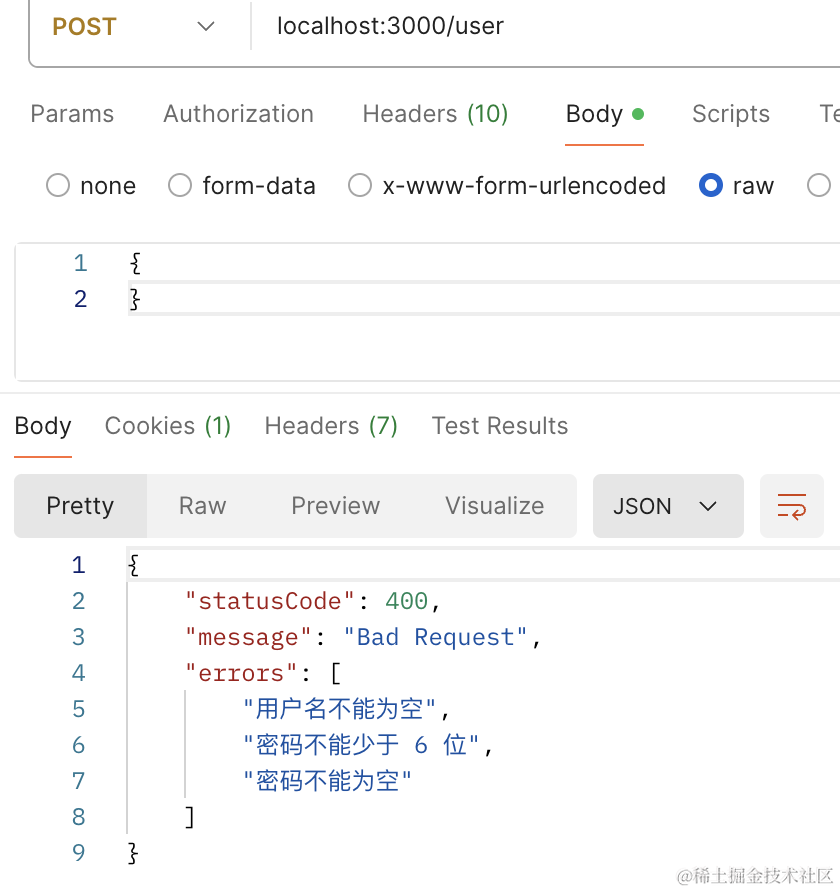View the response Cookies (1) tab
Viewport: 840px width, 892px height.
click(168, 426)
